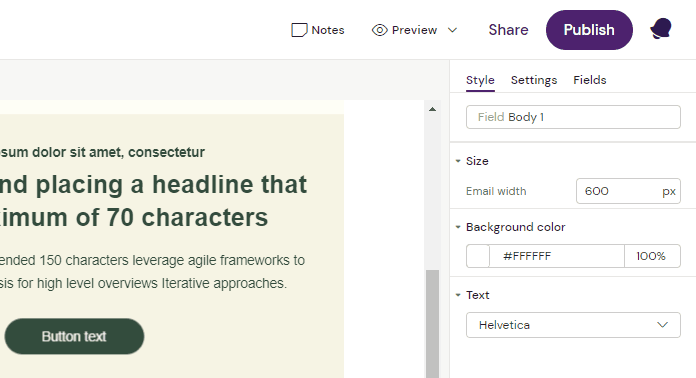The image size is (696, 378).
Task: Click the scrollbar up arrow
Action: pyautogui.click(x=432, y=109)
